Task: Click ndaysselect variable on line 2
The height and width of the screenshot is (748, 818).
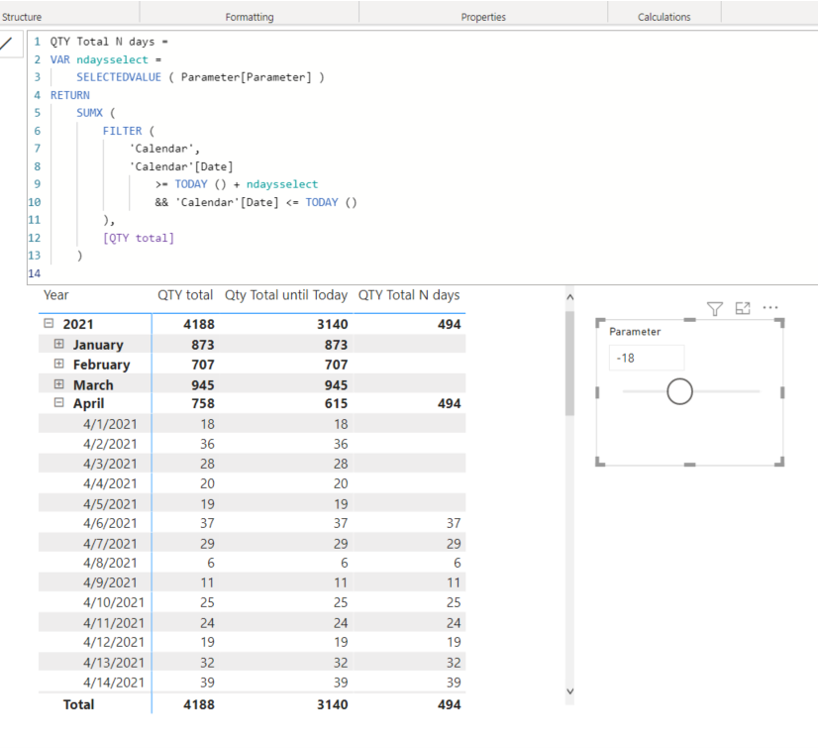Action: (112, 59)
